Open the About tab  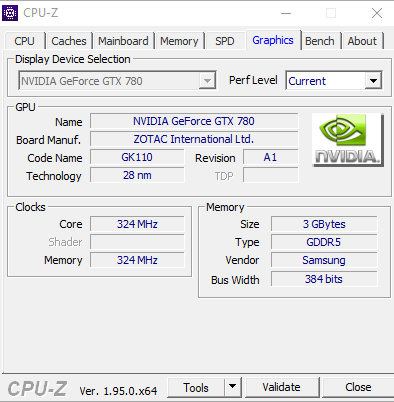pyautogui.click(x=362, y=41)
